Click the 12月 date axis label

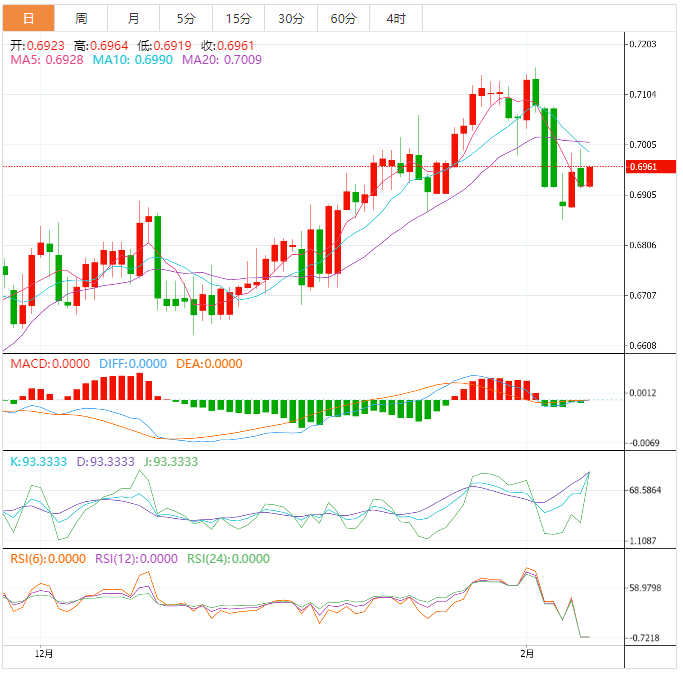[44, 654]
